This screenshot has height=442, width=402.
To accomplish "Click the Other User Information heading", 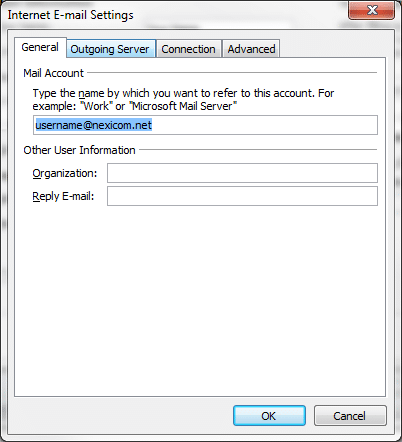I will 79,150.
